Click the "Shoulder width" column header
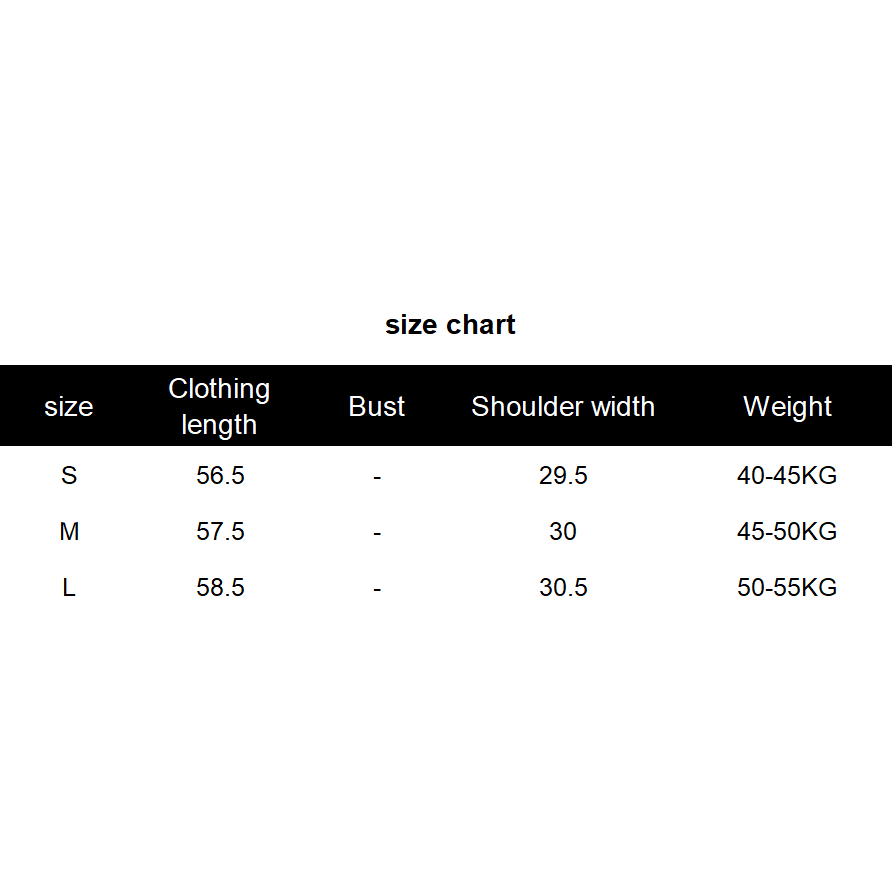The image size is (892, 892). point(563,407)
